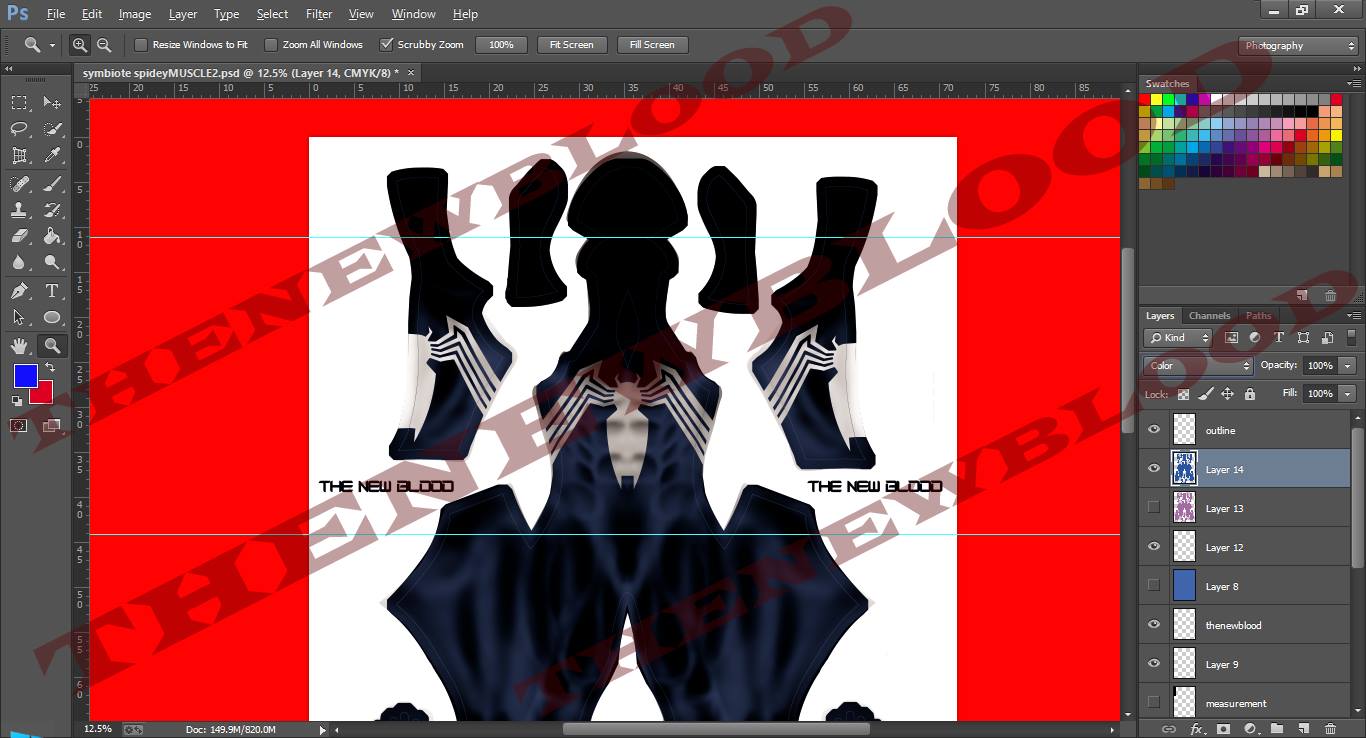This screenshot has height=738, width=1366.
Task: Click the 100% zoom button
Action: (x=501, y=45)
